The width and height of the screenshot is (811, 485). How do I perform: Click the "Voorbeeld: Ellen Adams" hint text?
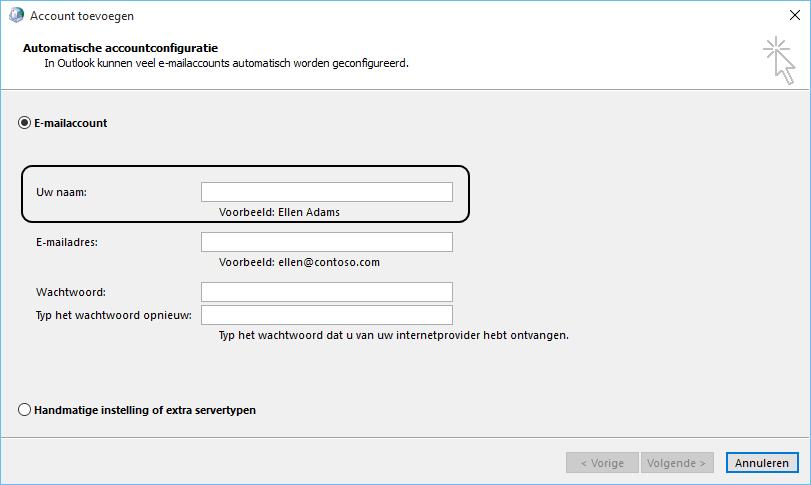tap(285, 212)
